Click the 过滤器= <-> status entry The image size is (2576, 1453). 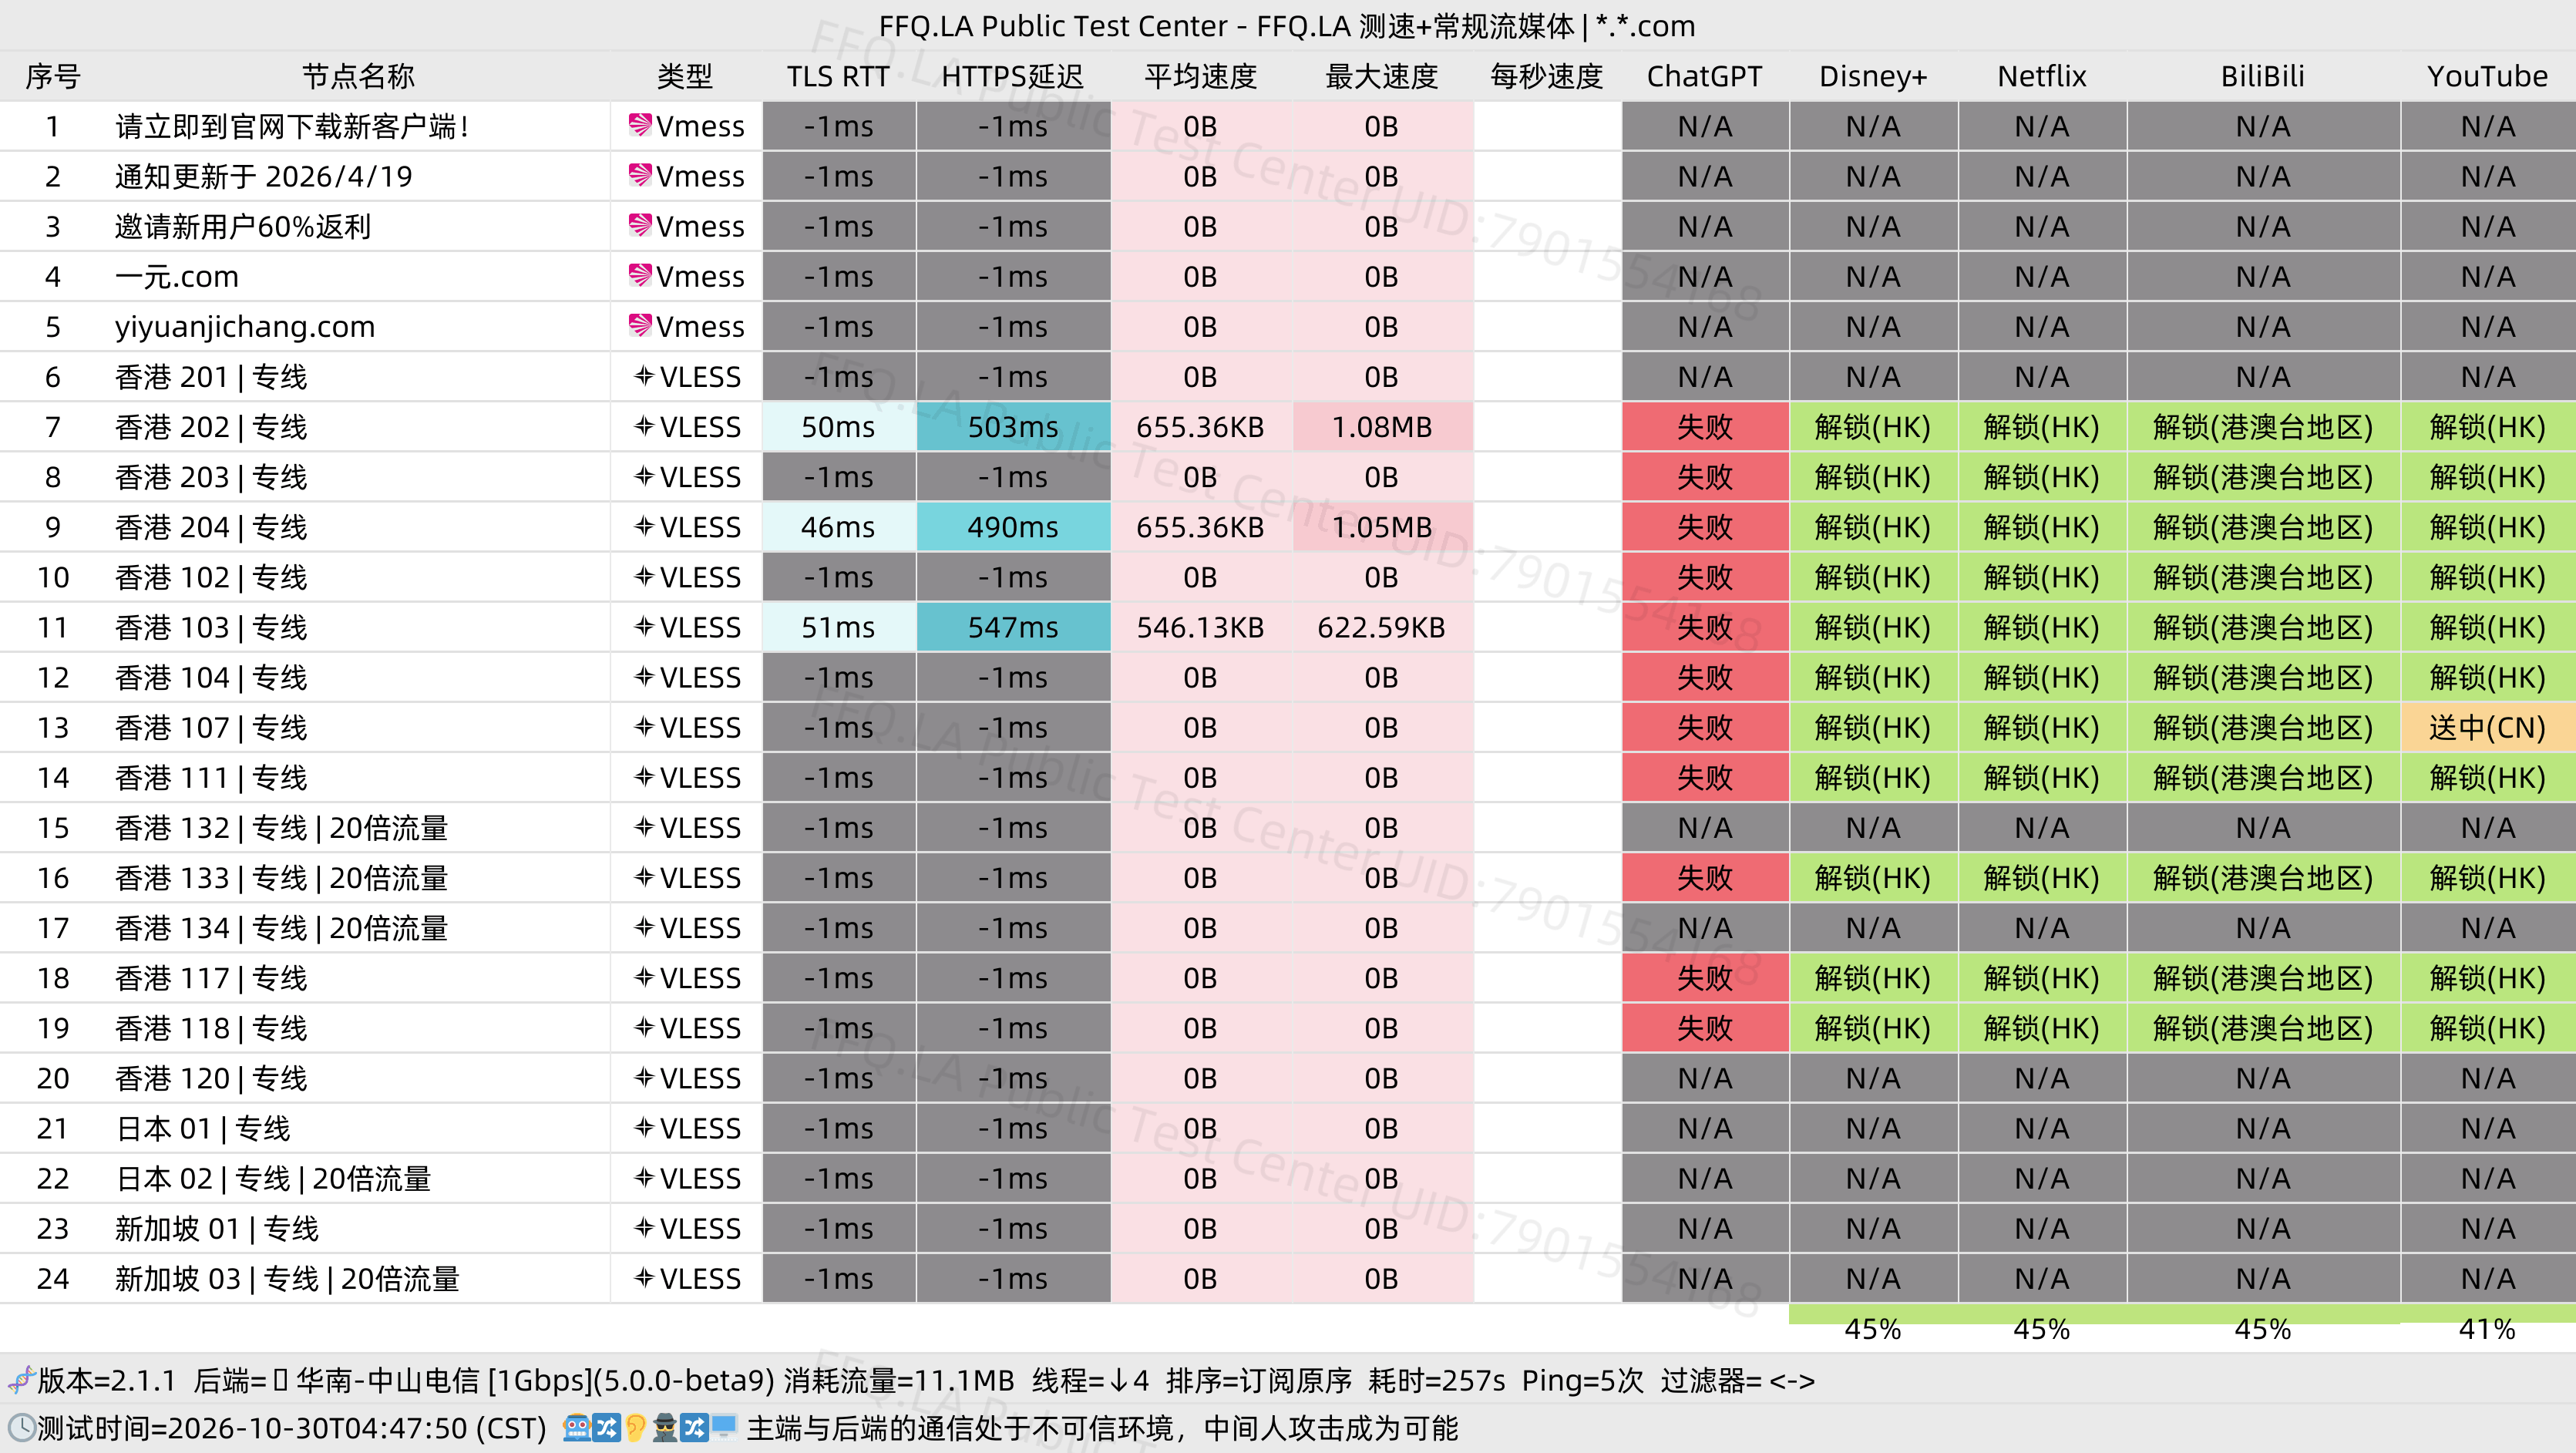pyautogui.click(x=1737, y=1380)
